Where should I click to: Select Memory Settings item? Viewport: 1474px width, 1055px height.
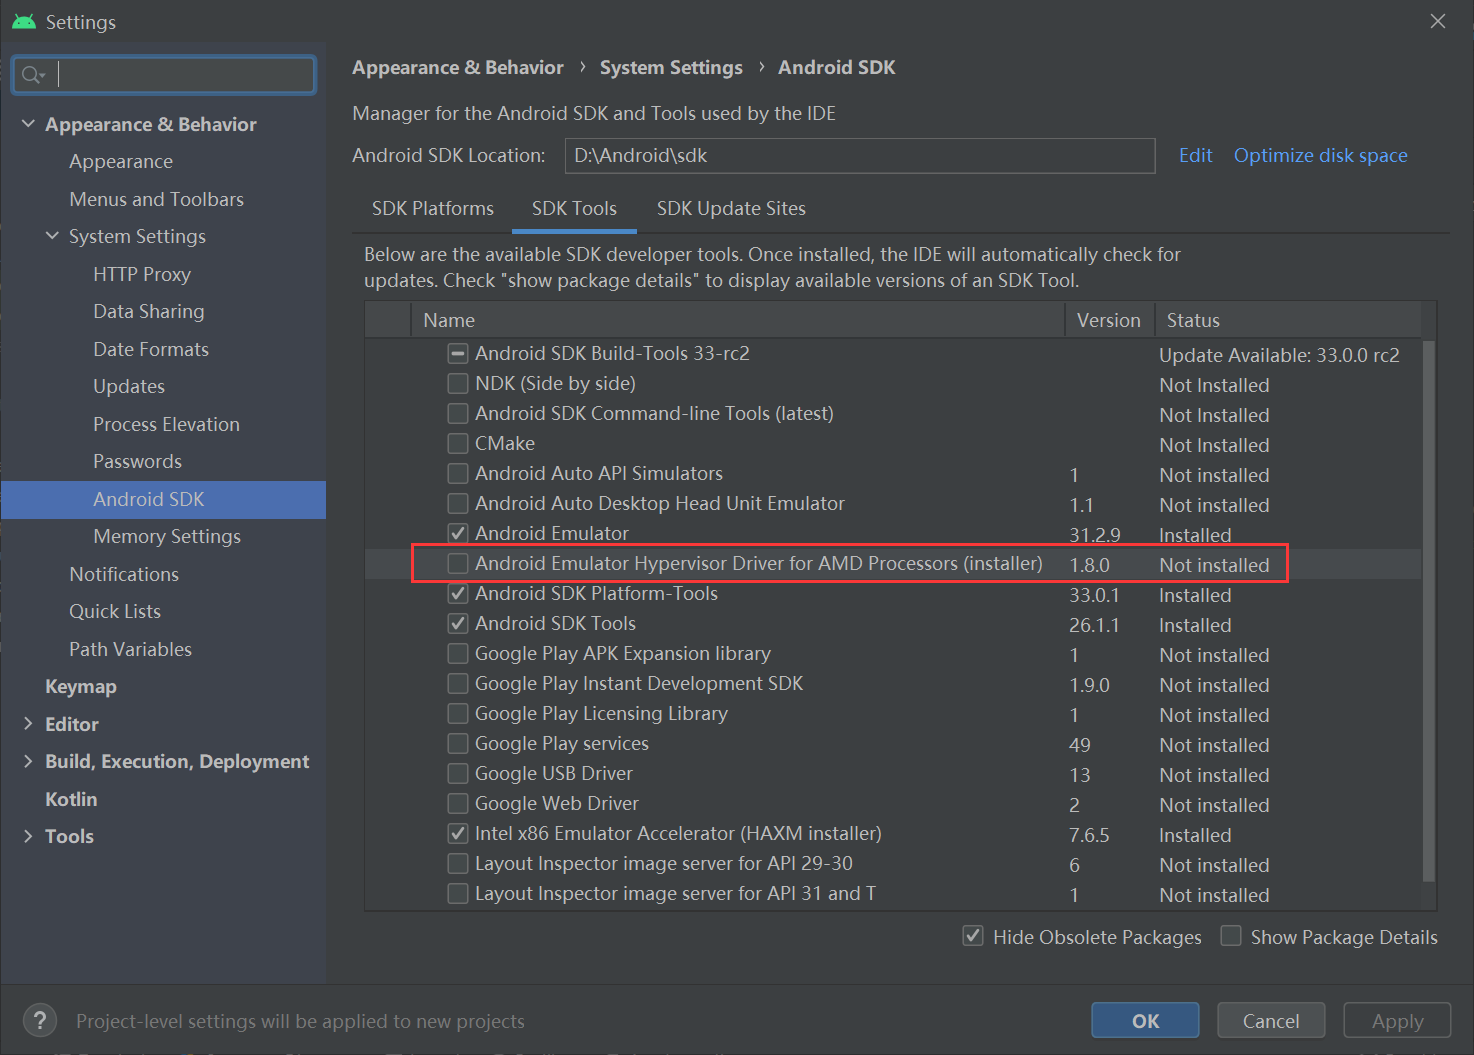click(167, 536)
